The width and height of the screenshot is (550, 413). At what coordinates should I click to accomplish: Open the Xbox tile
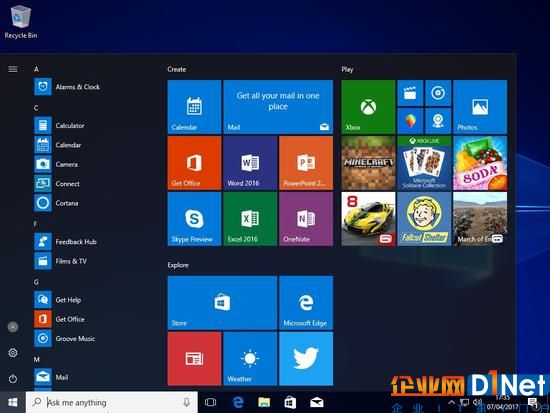tap(368, 107)
